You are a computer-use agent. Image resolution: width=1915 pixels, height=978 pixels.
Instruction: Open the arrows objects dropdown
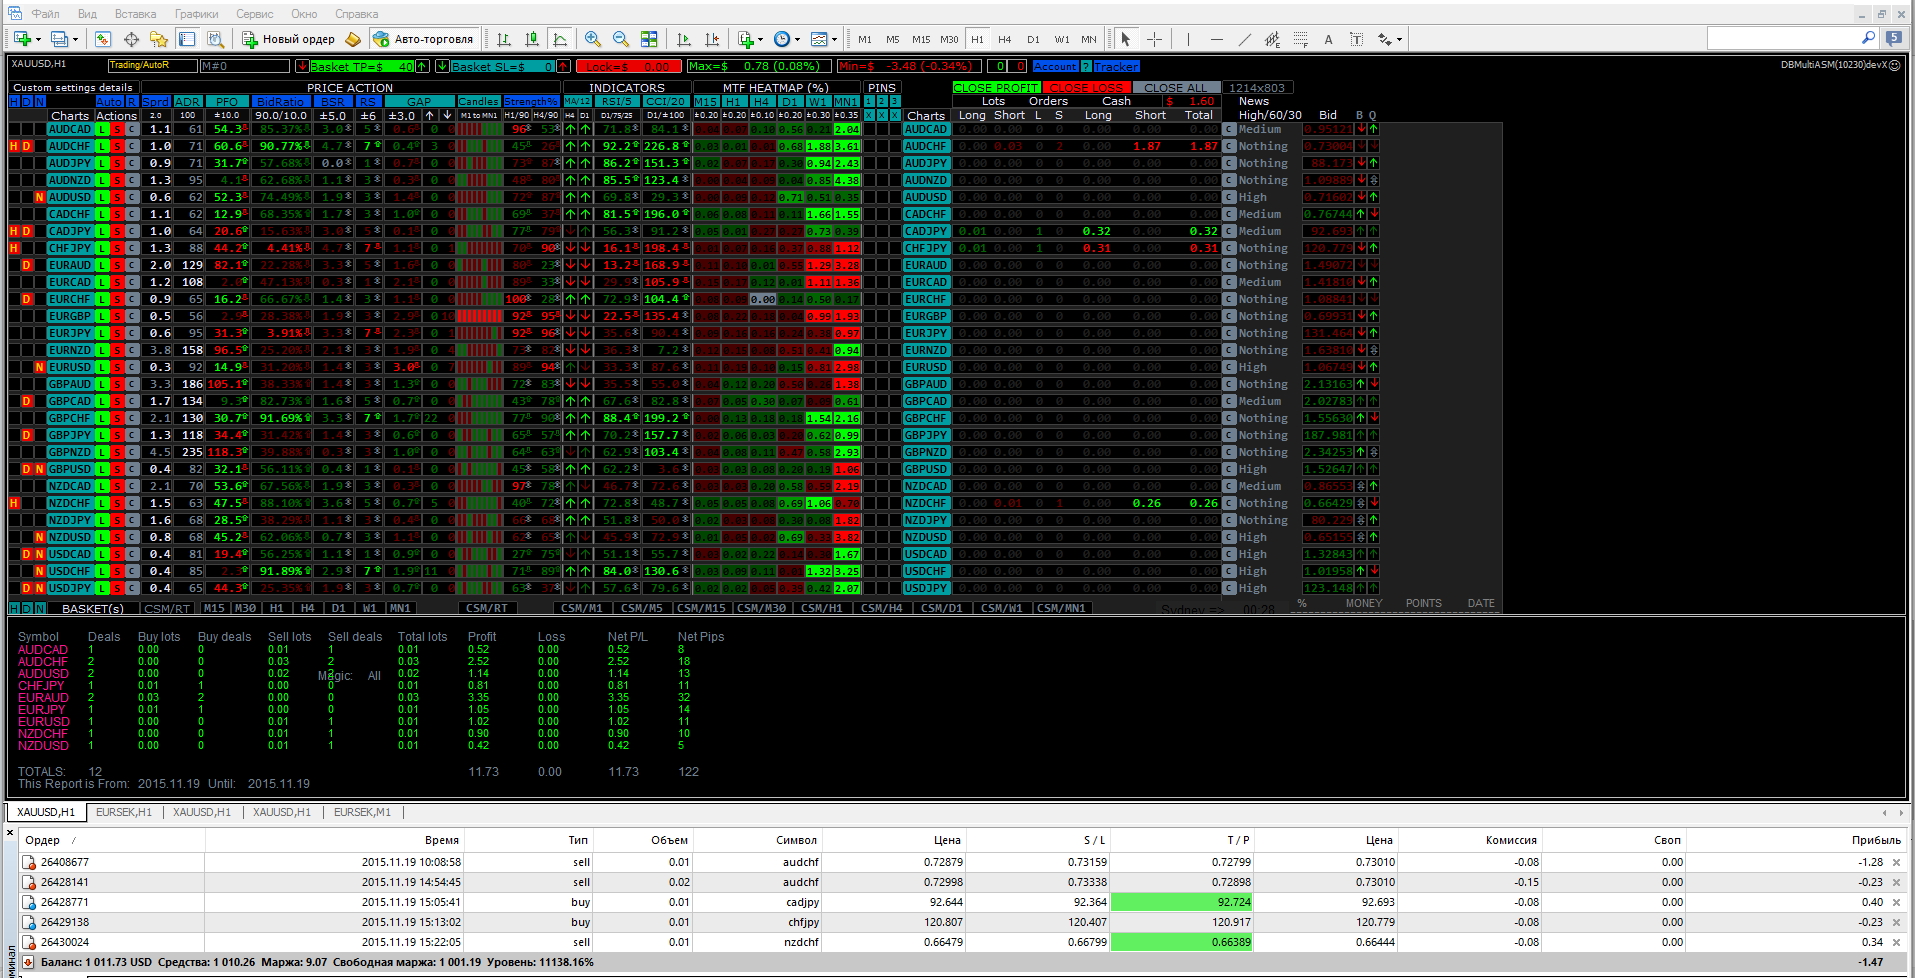pyautogui.click(x=1399, y=40)
